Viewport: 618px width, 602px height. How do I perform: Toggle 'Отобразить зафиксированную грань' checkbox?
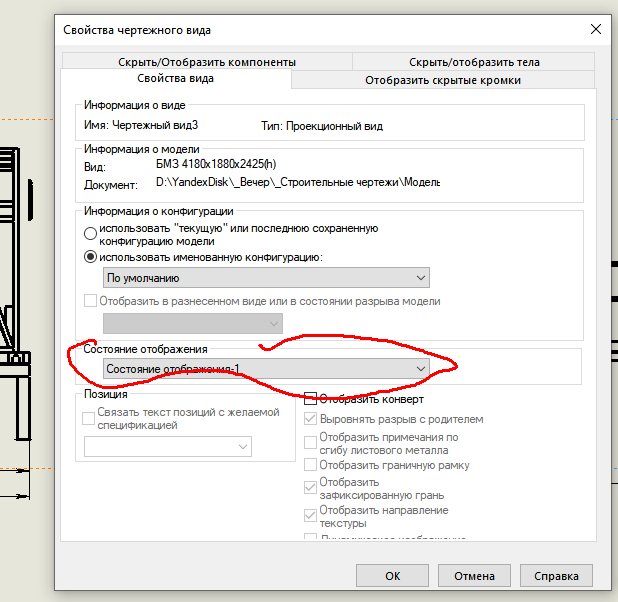[x=310, y=486]
